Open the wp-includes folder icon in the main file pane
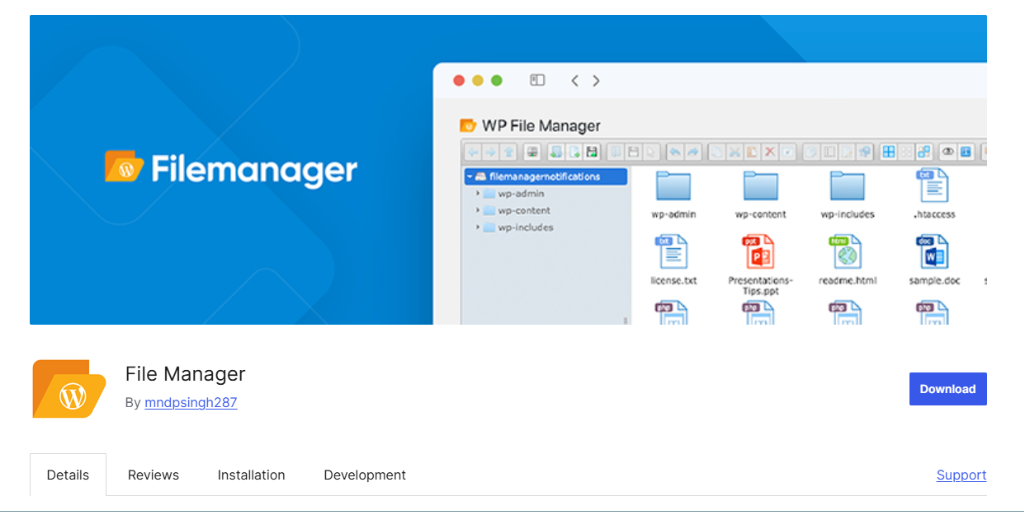This screenshot has height=512, width=1024. click(847, 186)
